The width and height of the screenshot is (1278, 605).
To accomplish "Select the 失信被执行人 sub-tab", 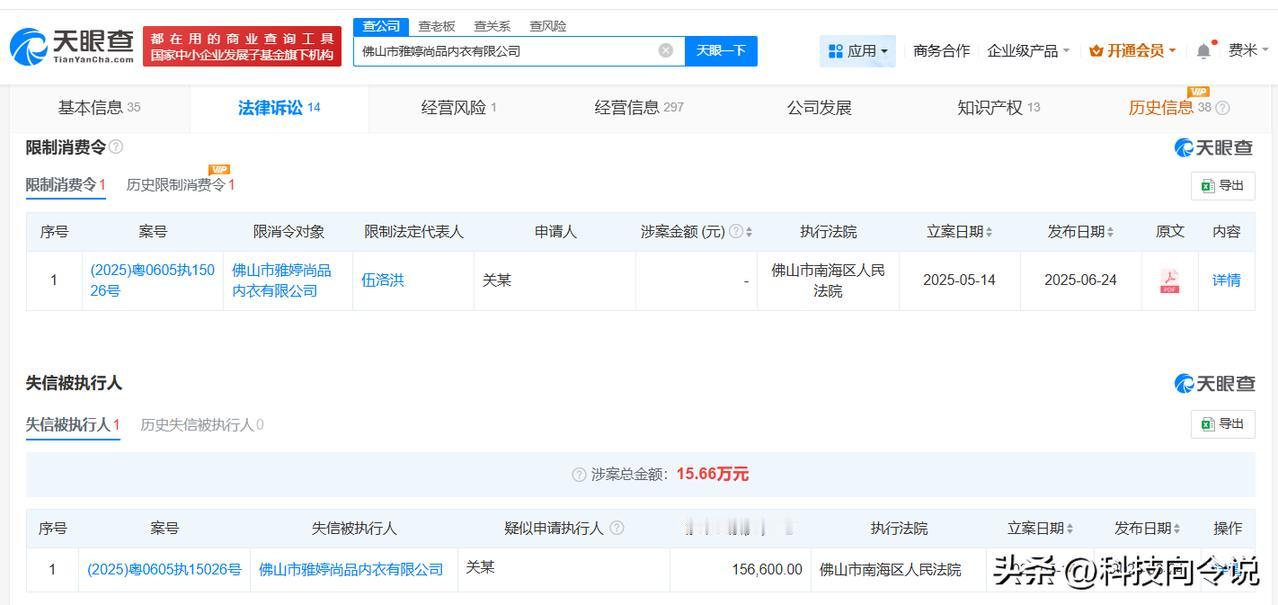I will tap(73, 425).
